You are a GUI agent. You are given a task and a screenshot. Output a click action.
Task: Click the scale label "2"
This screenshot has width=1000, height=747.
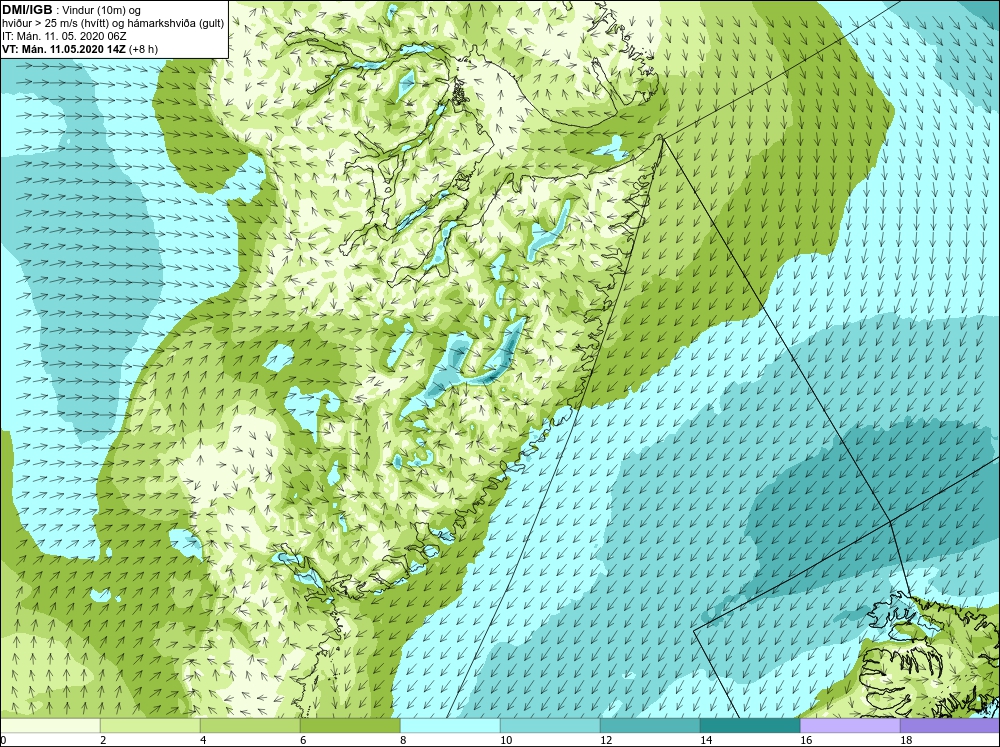[x=101, y=740]
